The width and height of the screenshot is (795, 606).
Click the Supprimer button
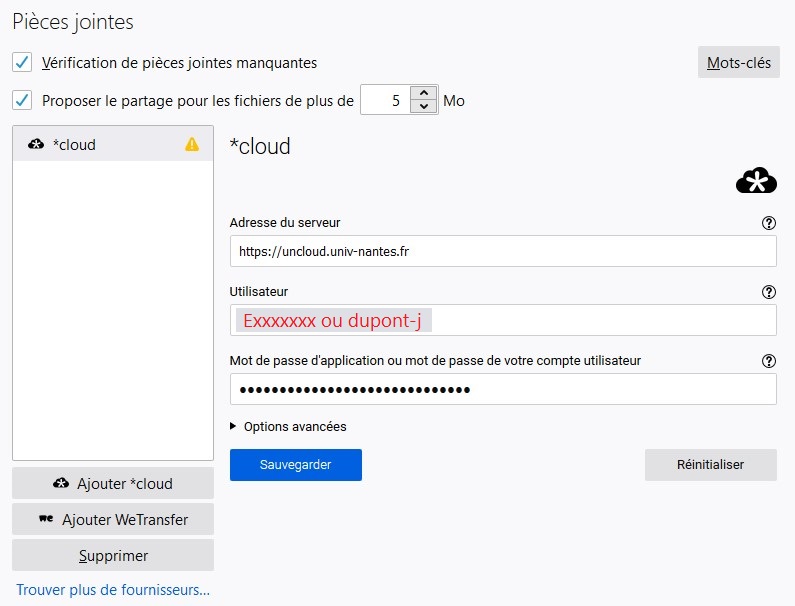(x=113, y=556)
